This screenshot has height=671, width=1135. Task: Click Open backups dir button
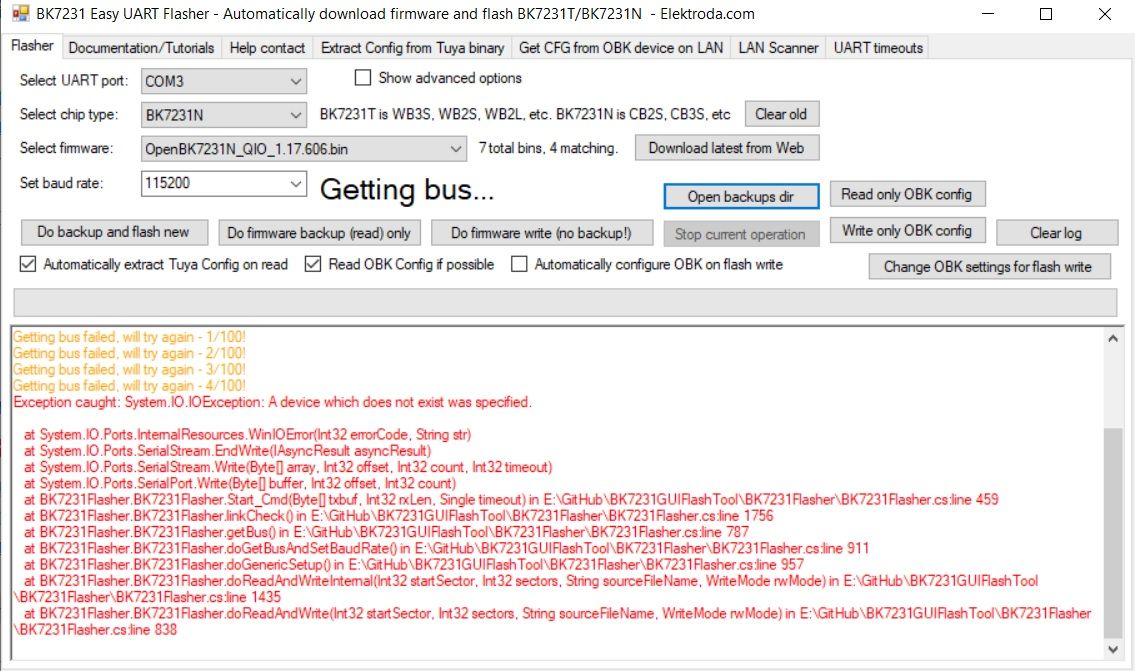coord(741,196)
